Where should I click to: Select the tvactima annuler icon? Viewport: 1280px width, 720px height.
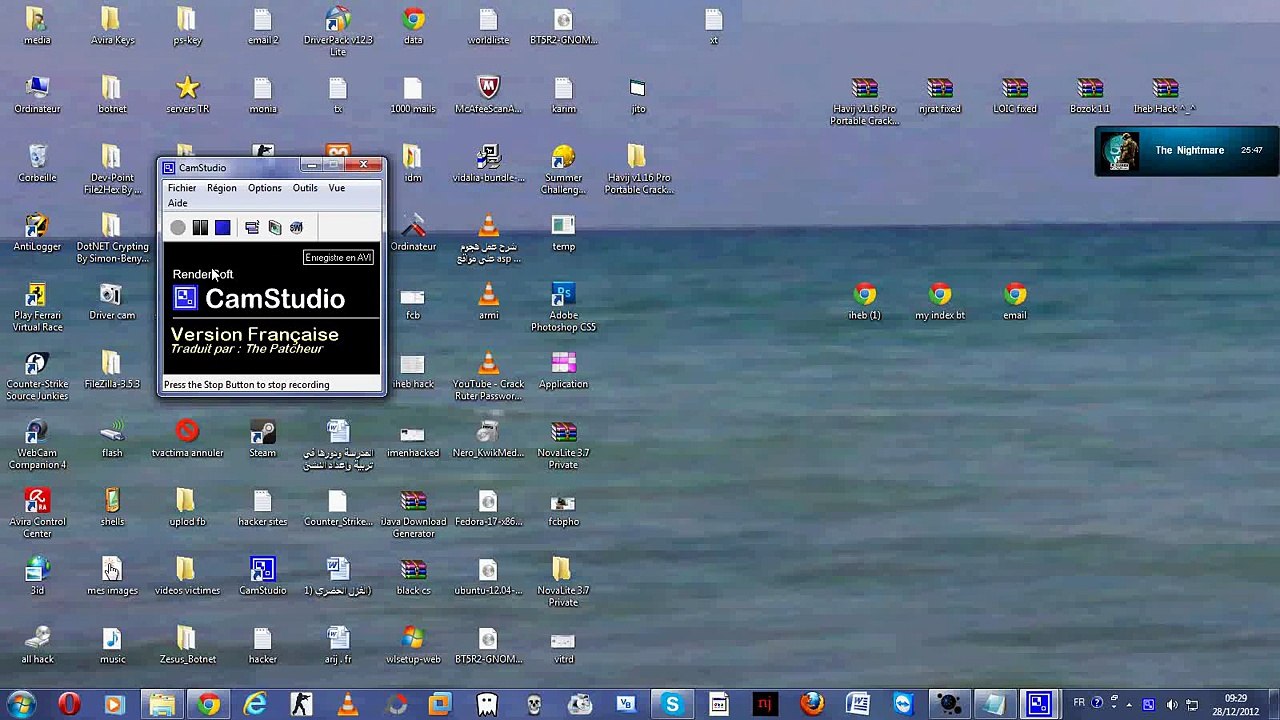[187, 439]
